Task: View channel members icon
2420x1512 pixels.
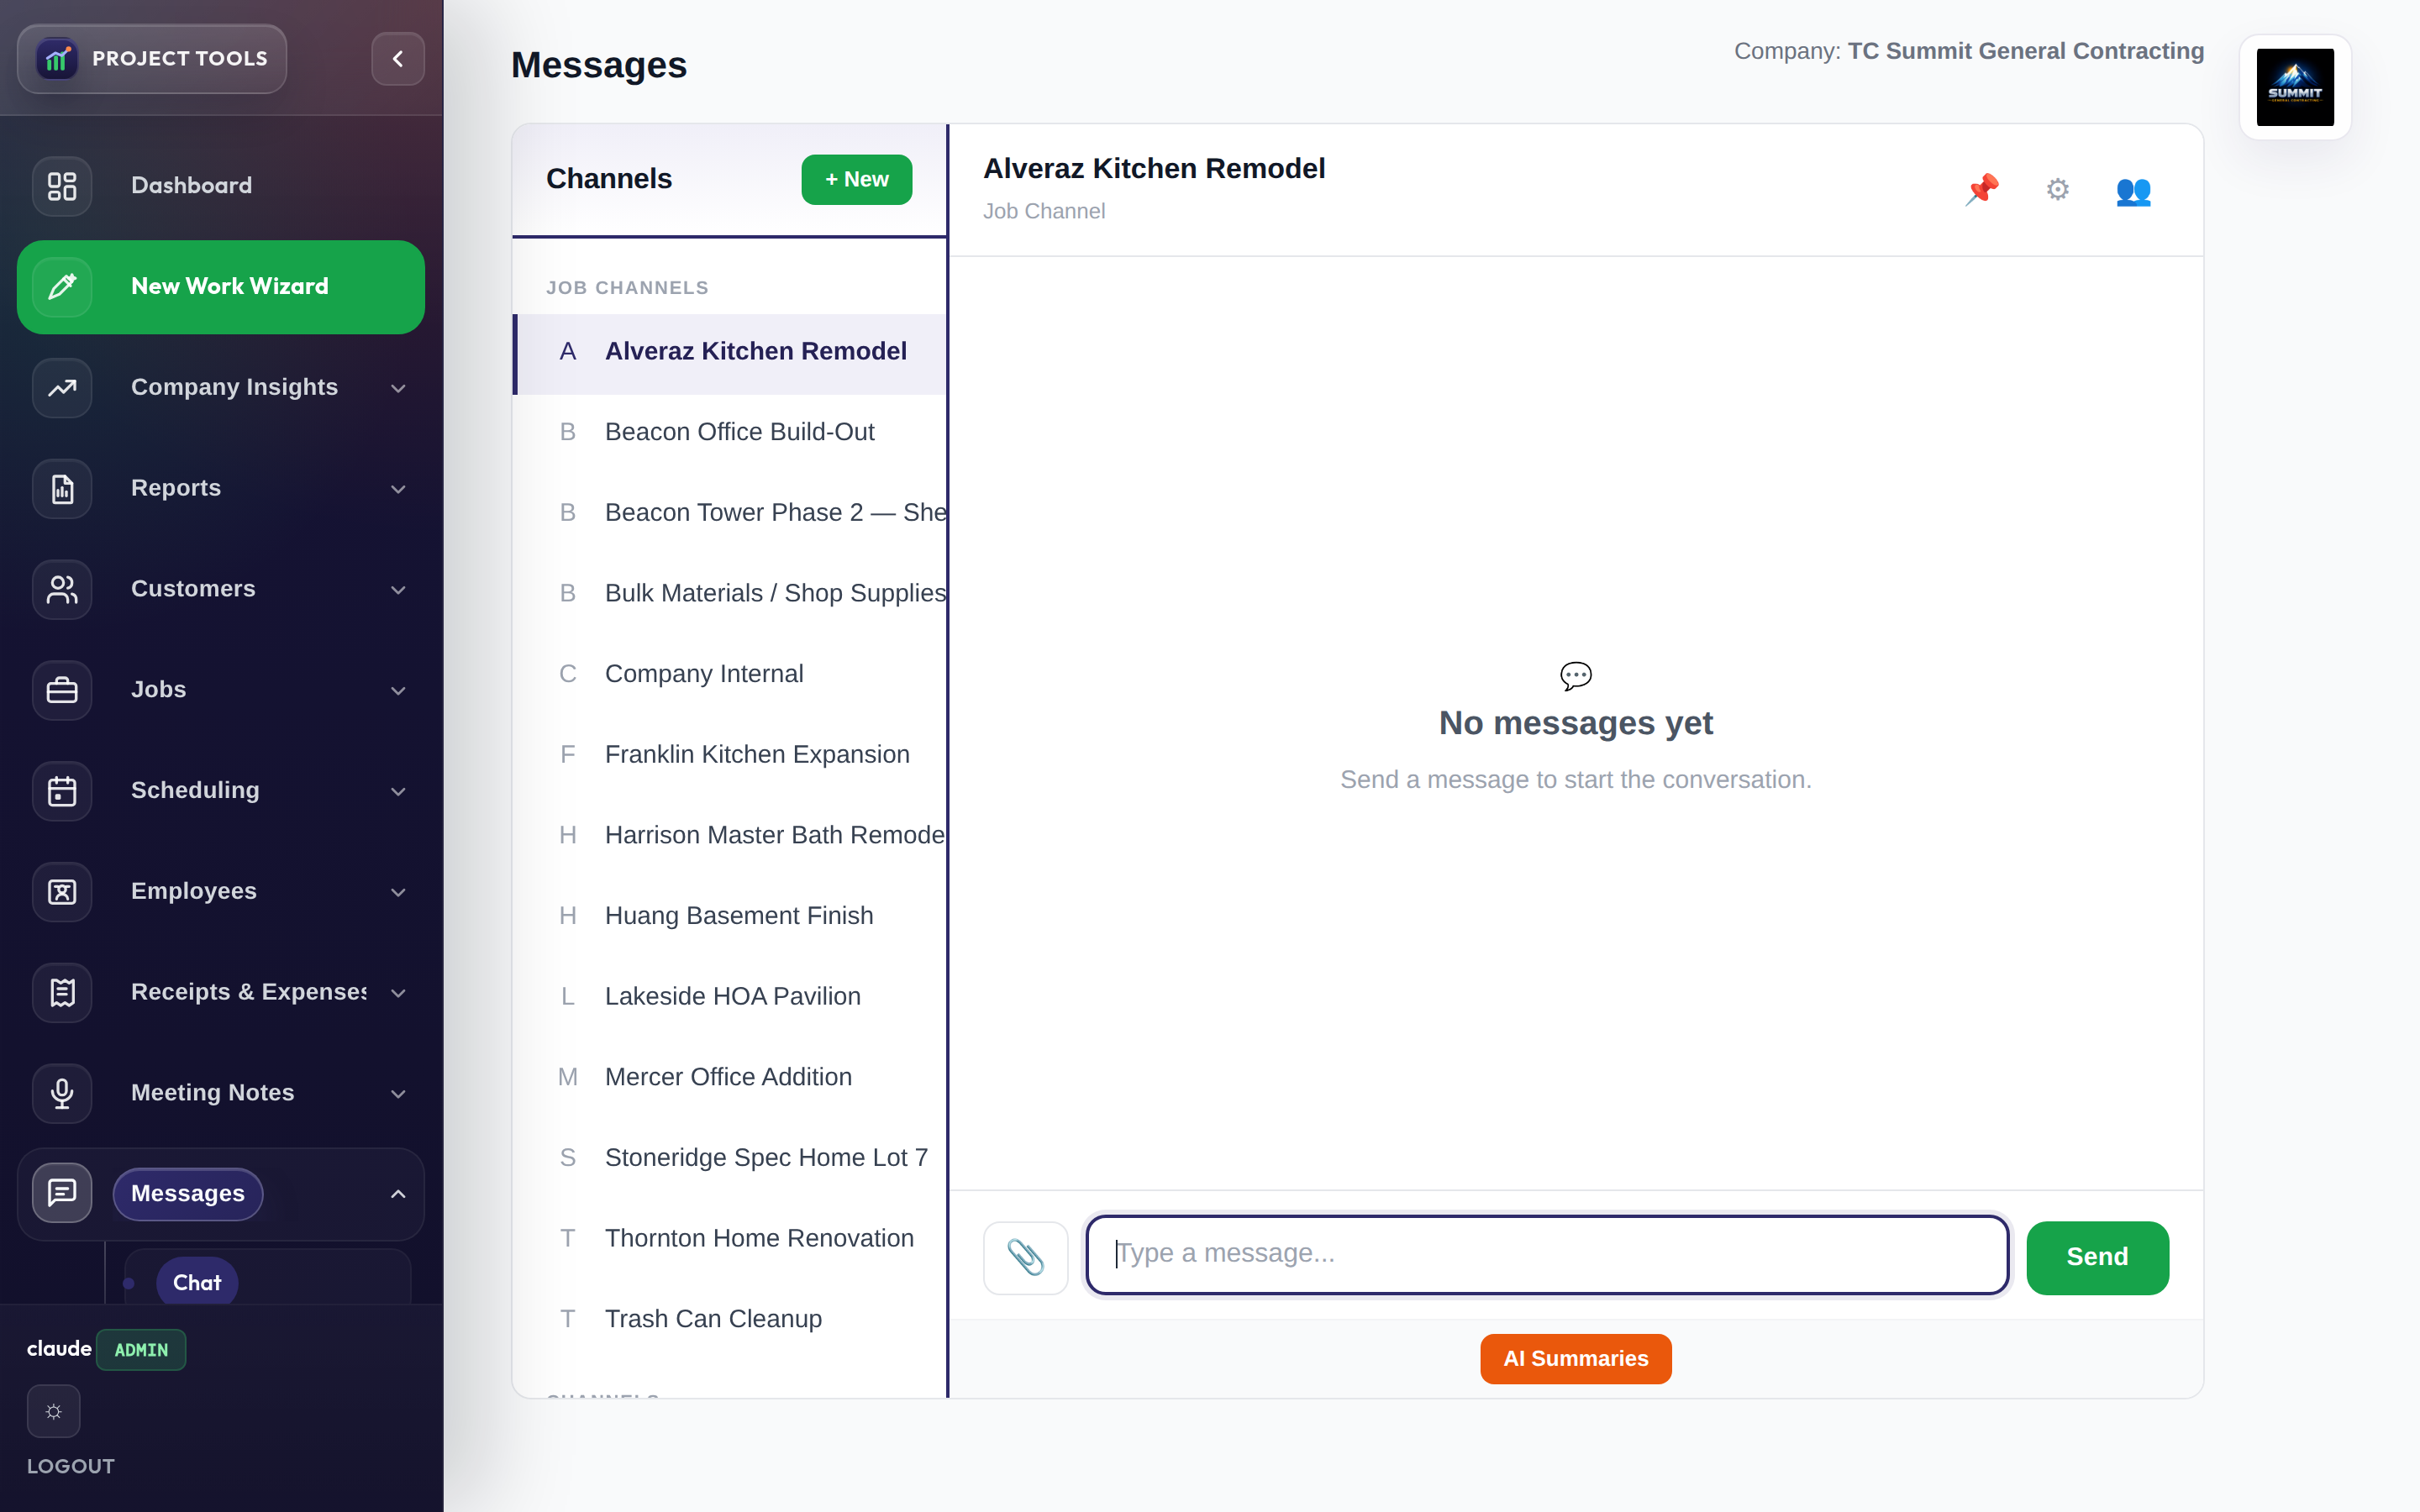Action: click(x=2133, y=190)
